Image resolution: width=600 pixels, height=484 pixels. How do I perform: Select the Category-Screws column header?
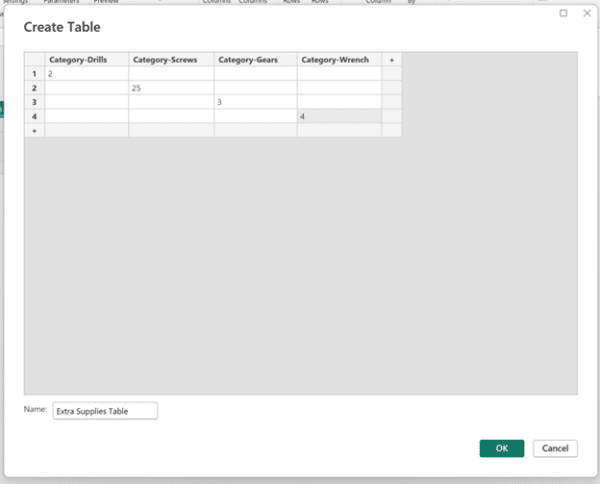(171, 60)
